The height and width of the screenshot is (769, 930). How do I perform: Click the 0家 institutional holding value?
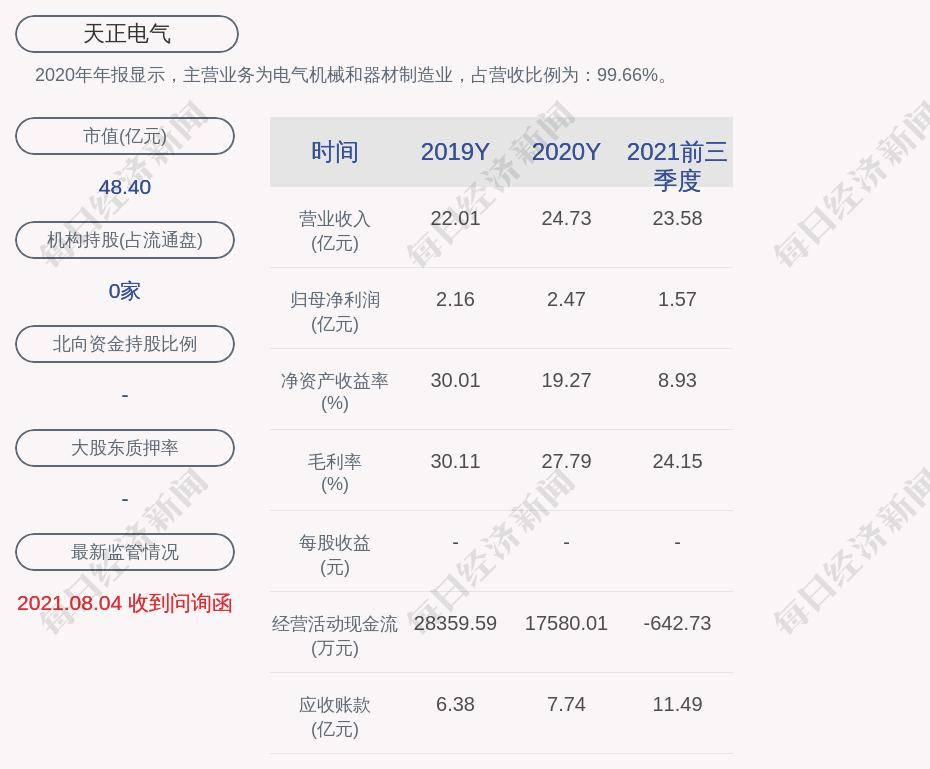click(125, 291)
